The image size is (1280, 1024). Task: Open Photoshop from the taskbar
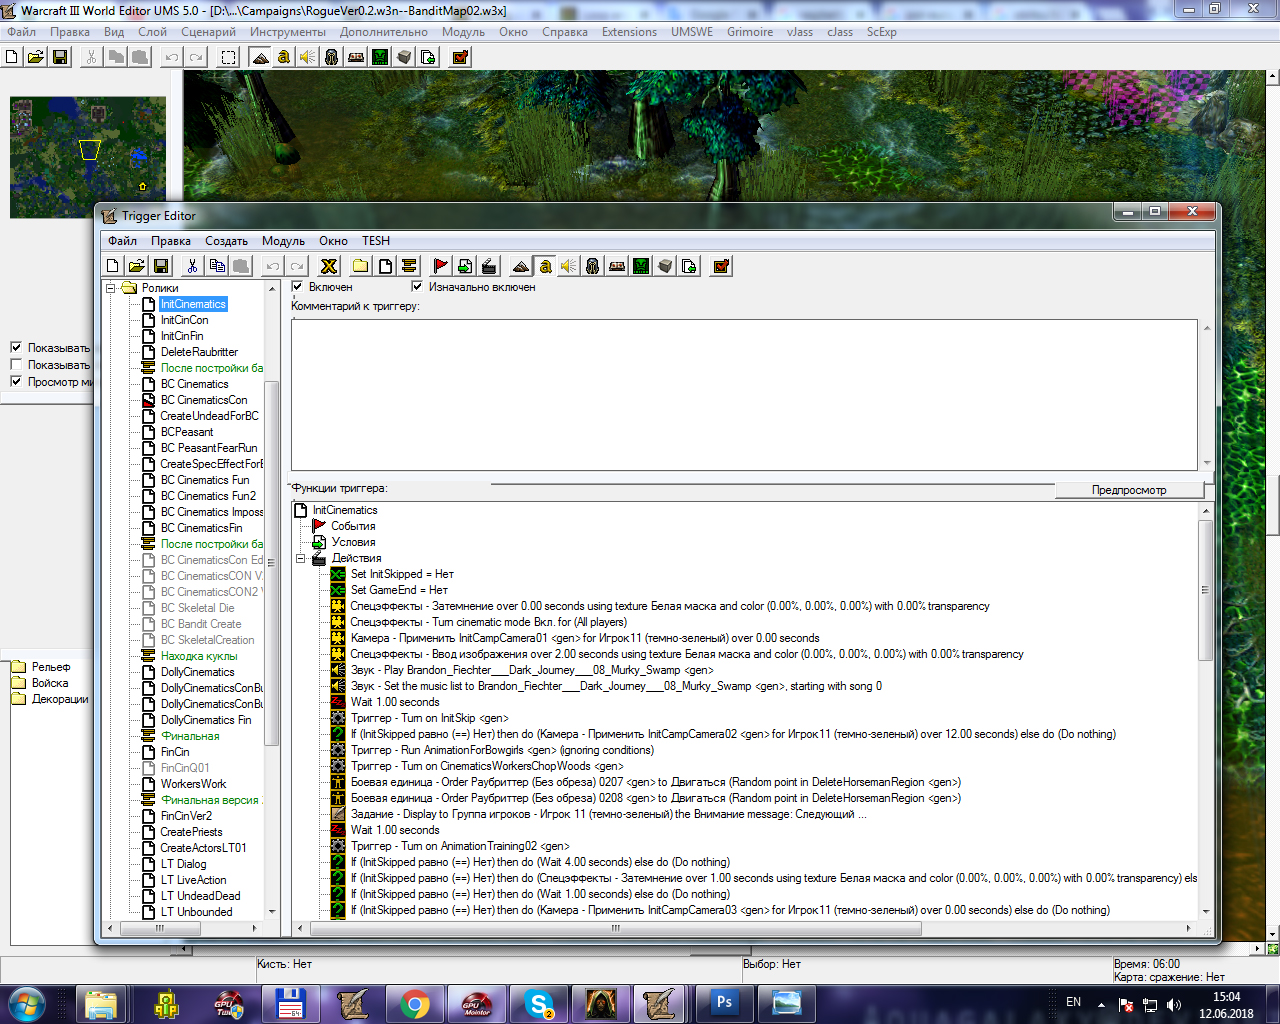pyautogui.click(x=725, y=1004)
